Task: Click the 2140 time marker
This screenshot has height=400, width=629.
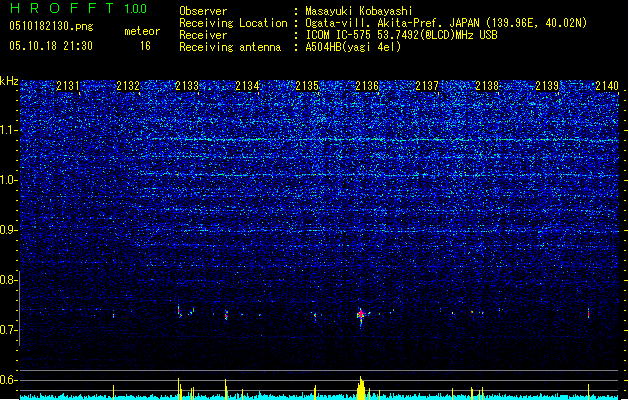Action: (607, 85)
